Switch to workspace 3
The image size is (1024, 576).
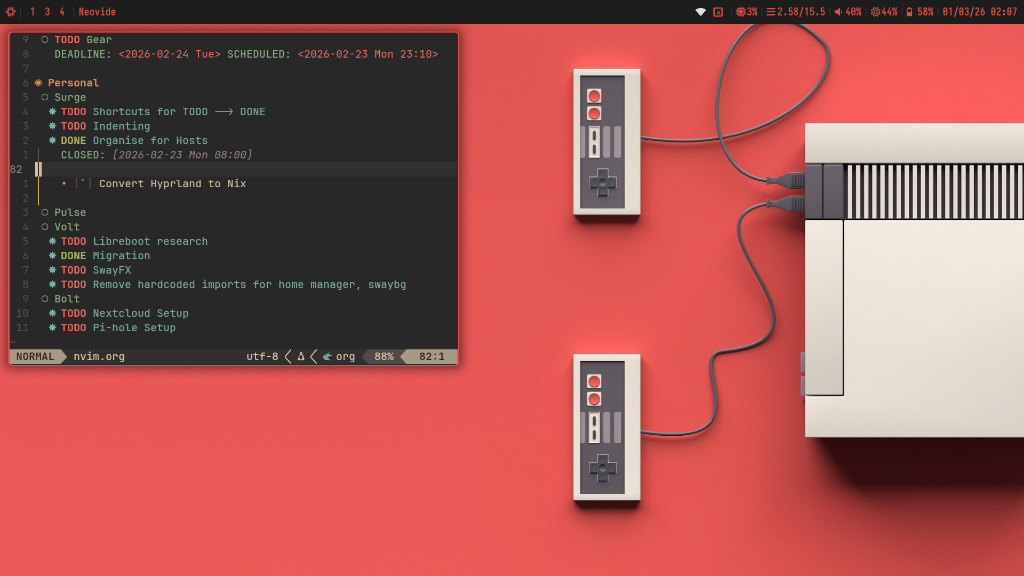point(47,12)
